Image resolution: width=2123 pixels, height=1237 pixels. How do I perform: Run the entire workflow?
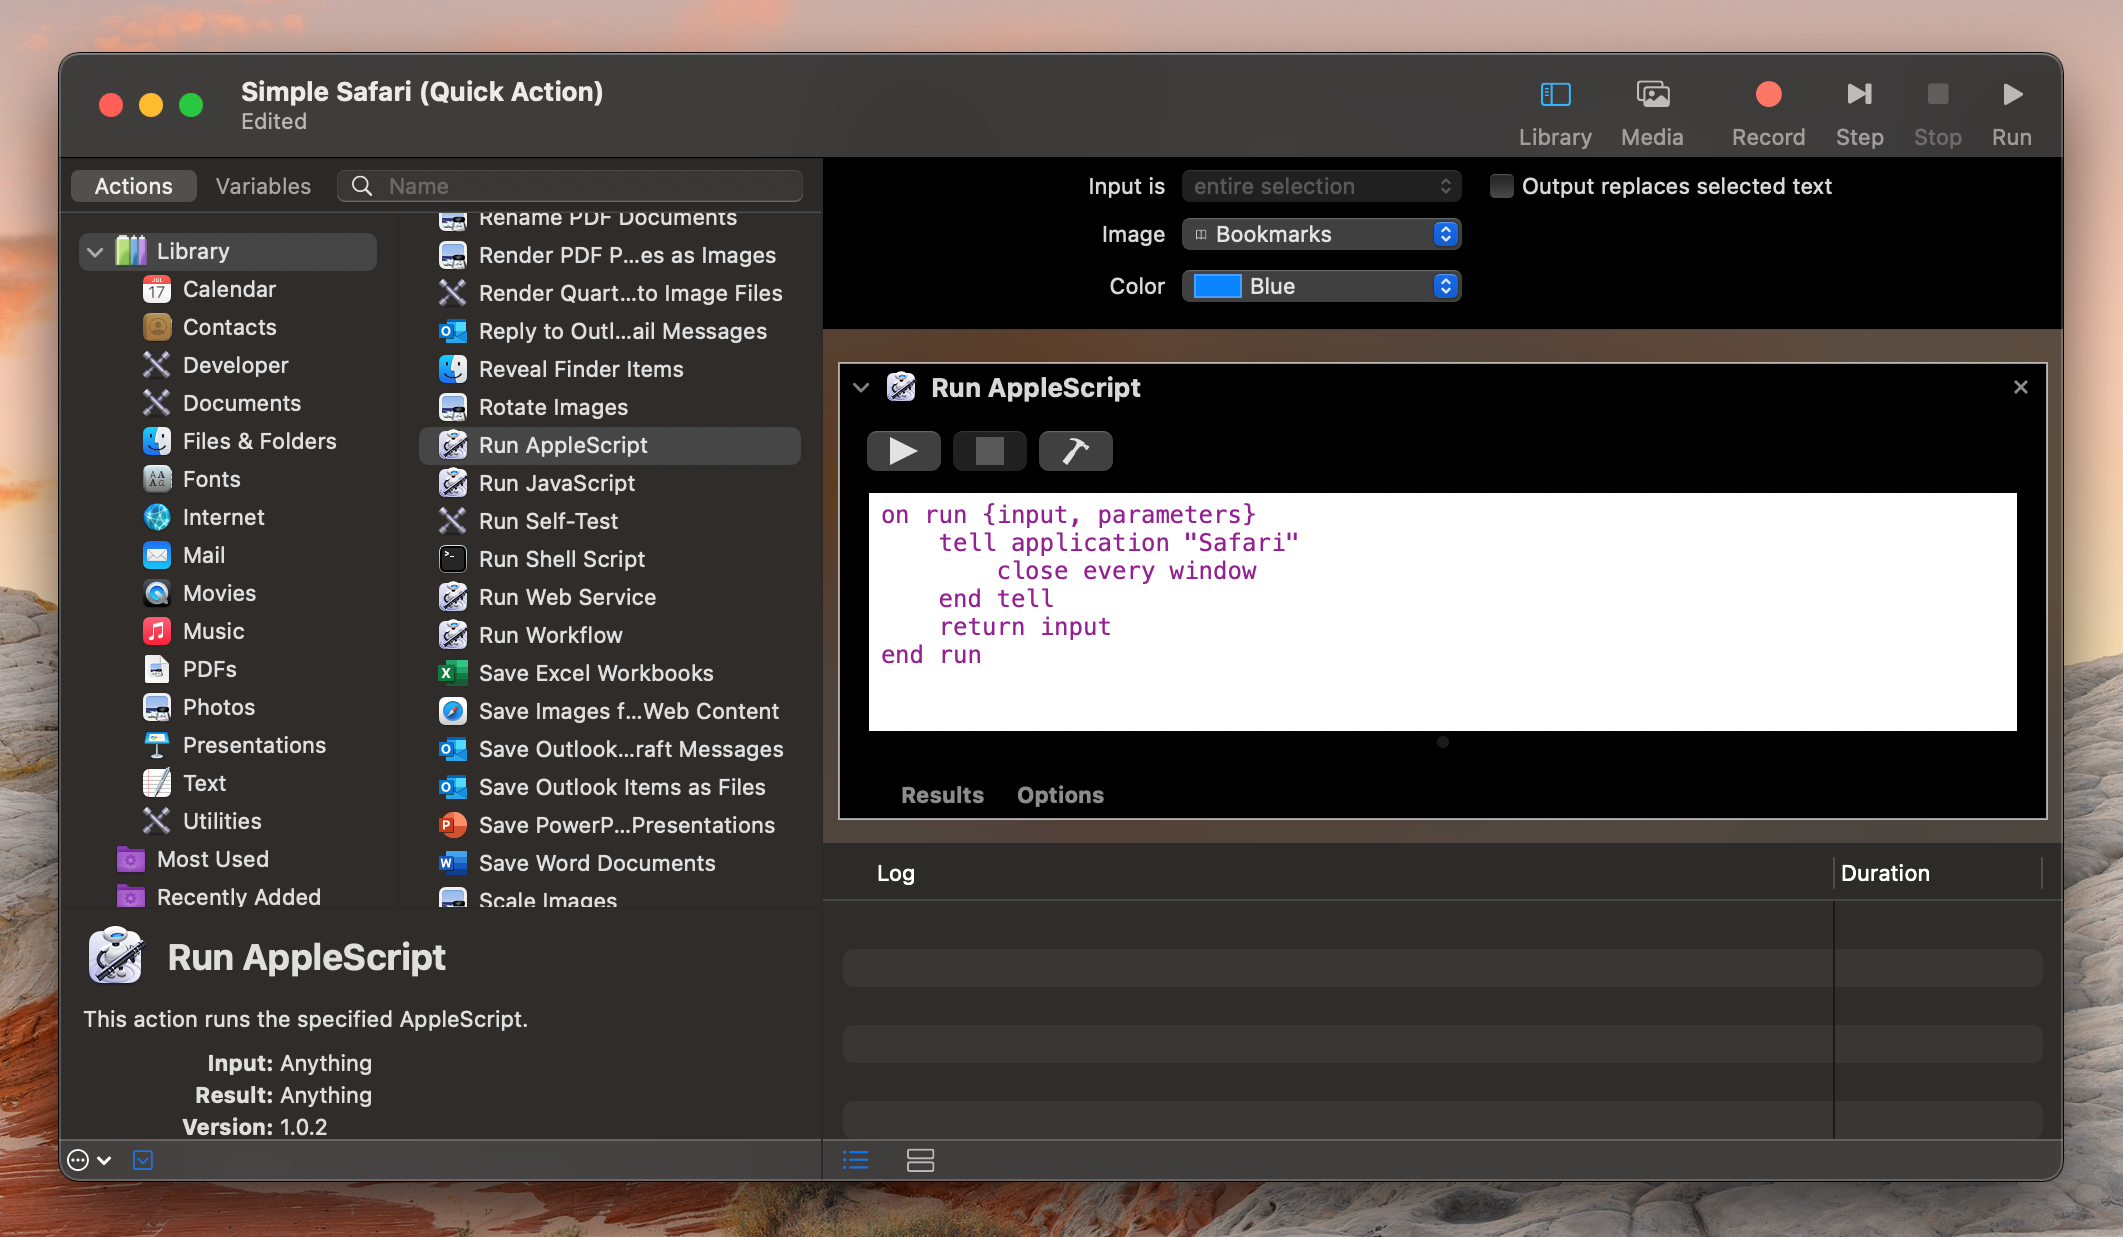point(2011,95)
